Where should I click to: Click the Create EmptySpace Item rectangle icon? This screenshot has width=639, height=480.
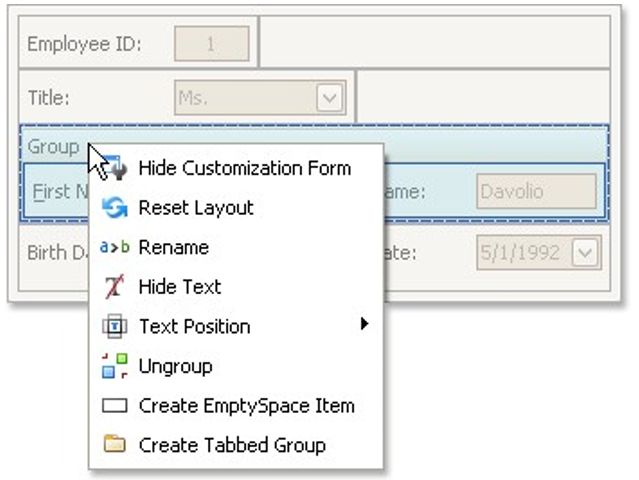pos(115,406)
